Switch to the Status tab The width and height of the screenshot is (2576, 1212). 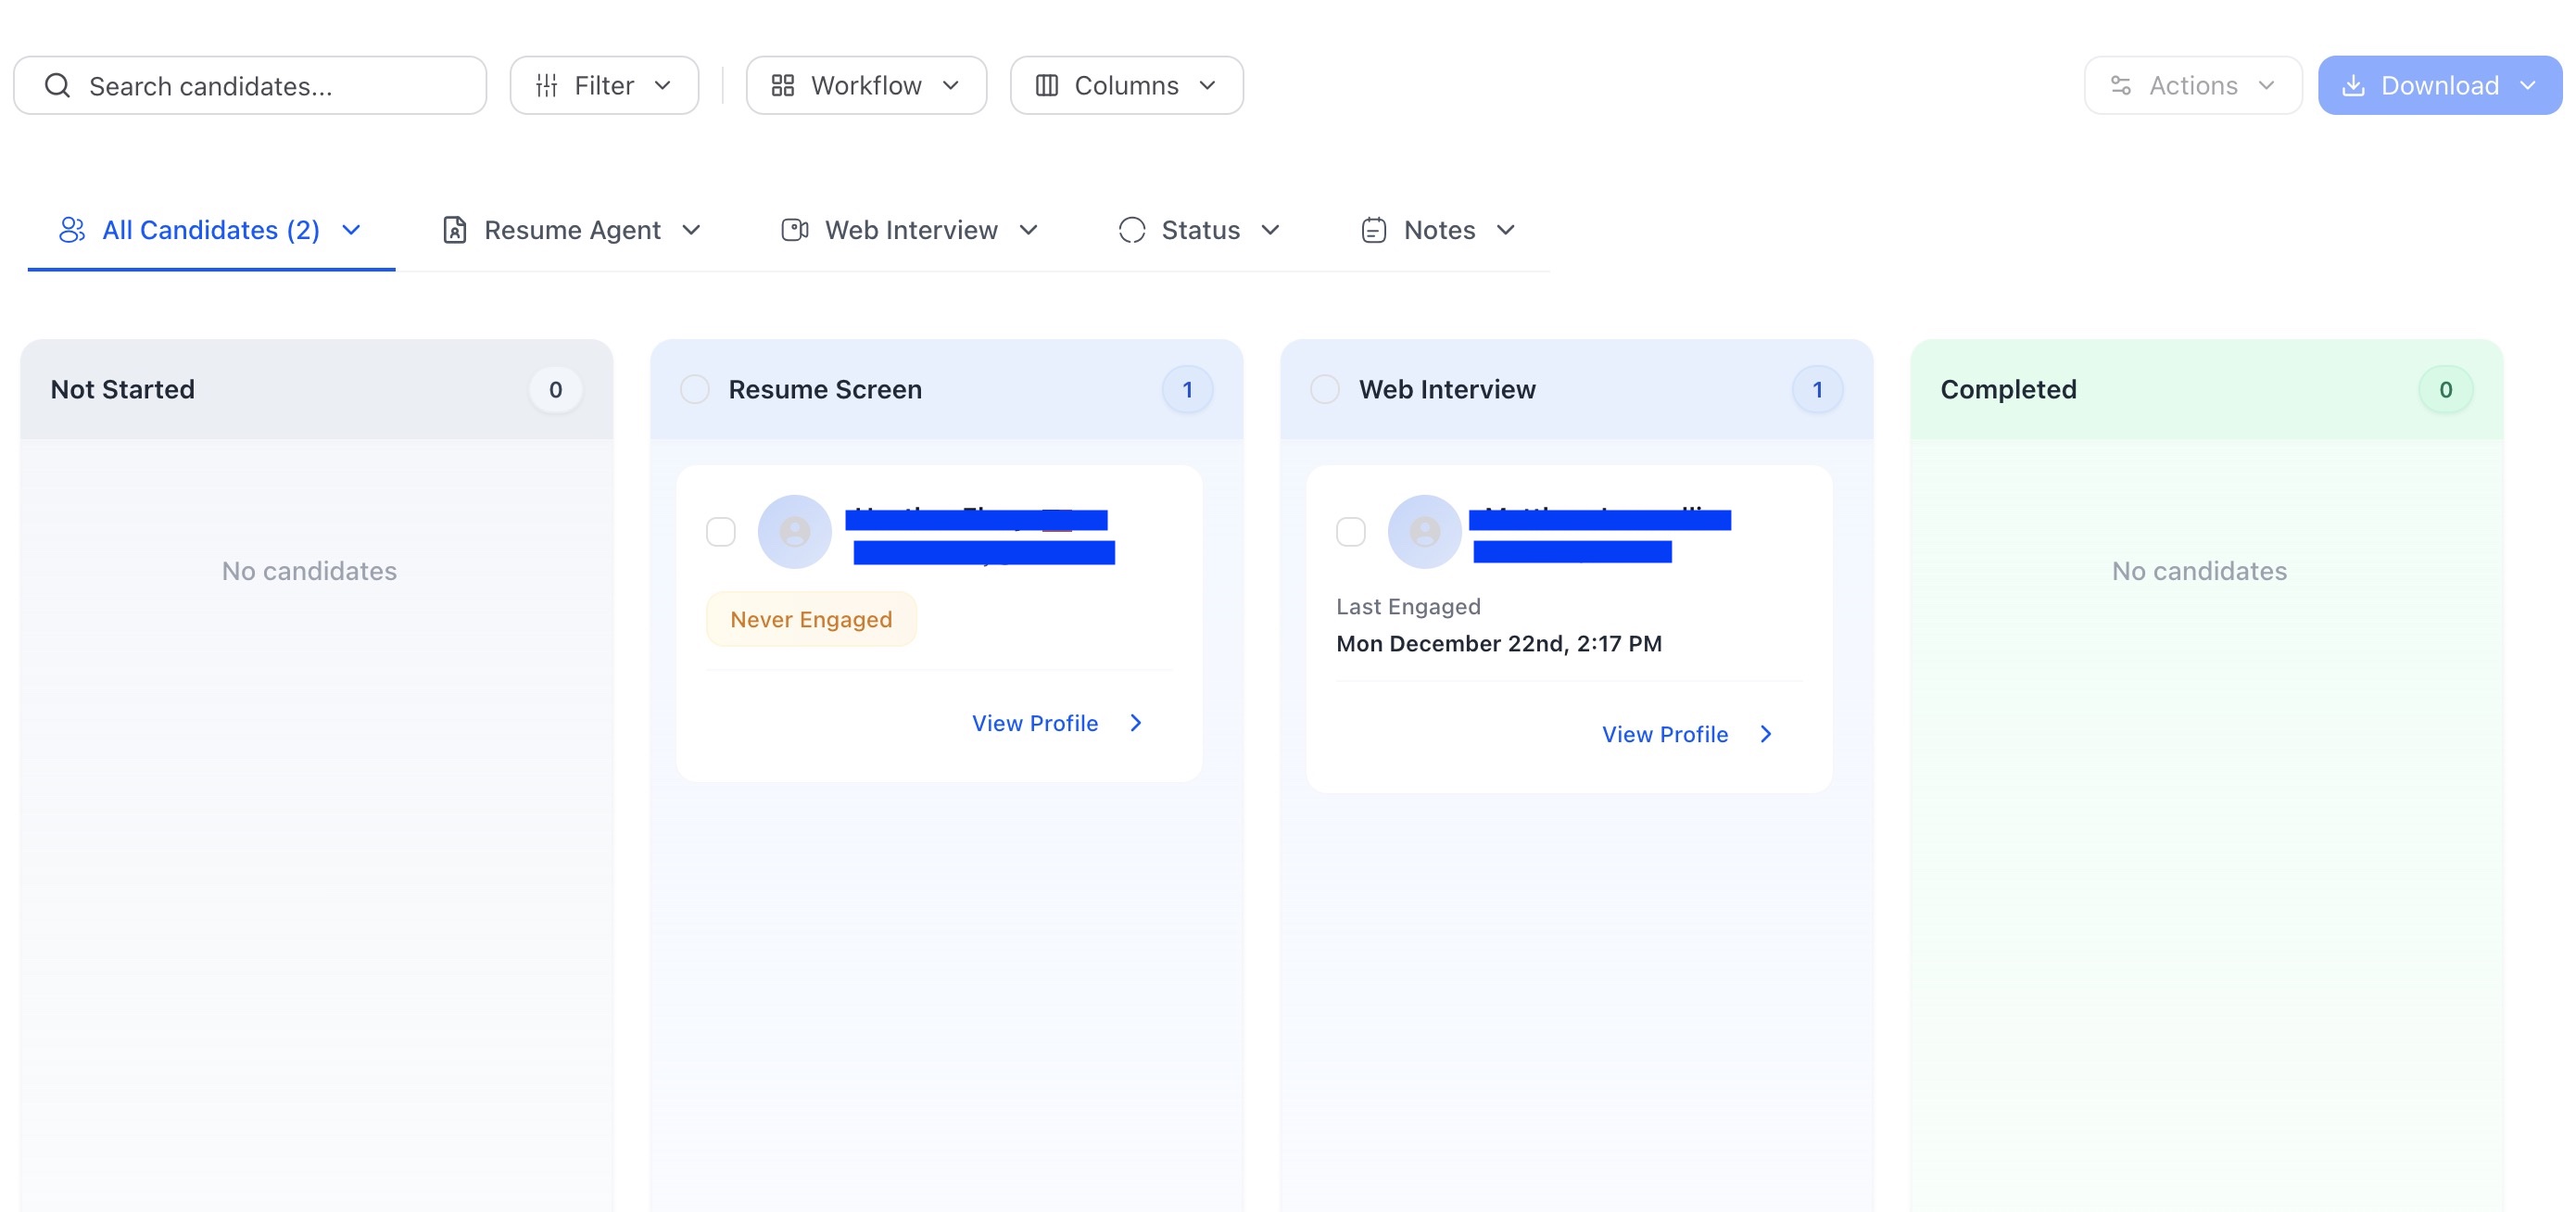[x=1199, y=230]
